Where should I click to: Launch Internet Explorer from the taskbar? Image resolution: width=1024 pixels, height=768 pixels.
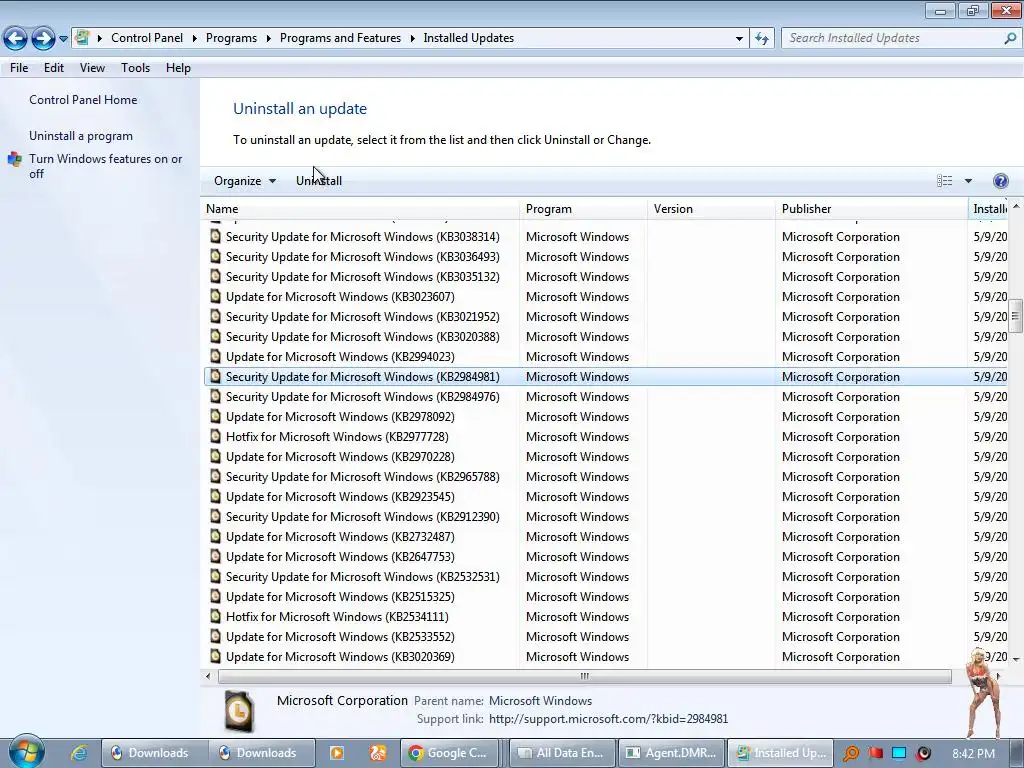(79, 753)
